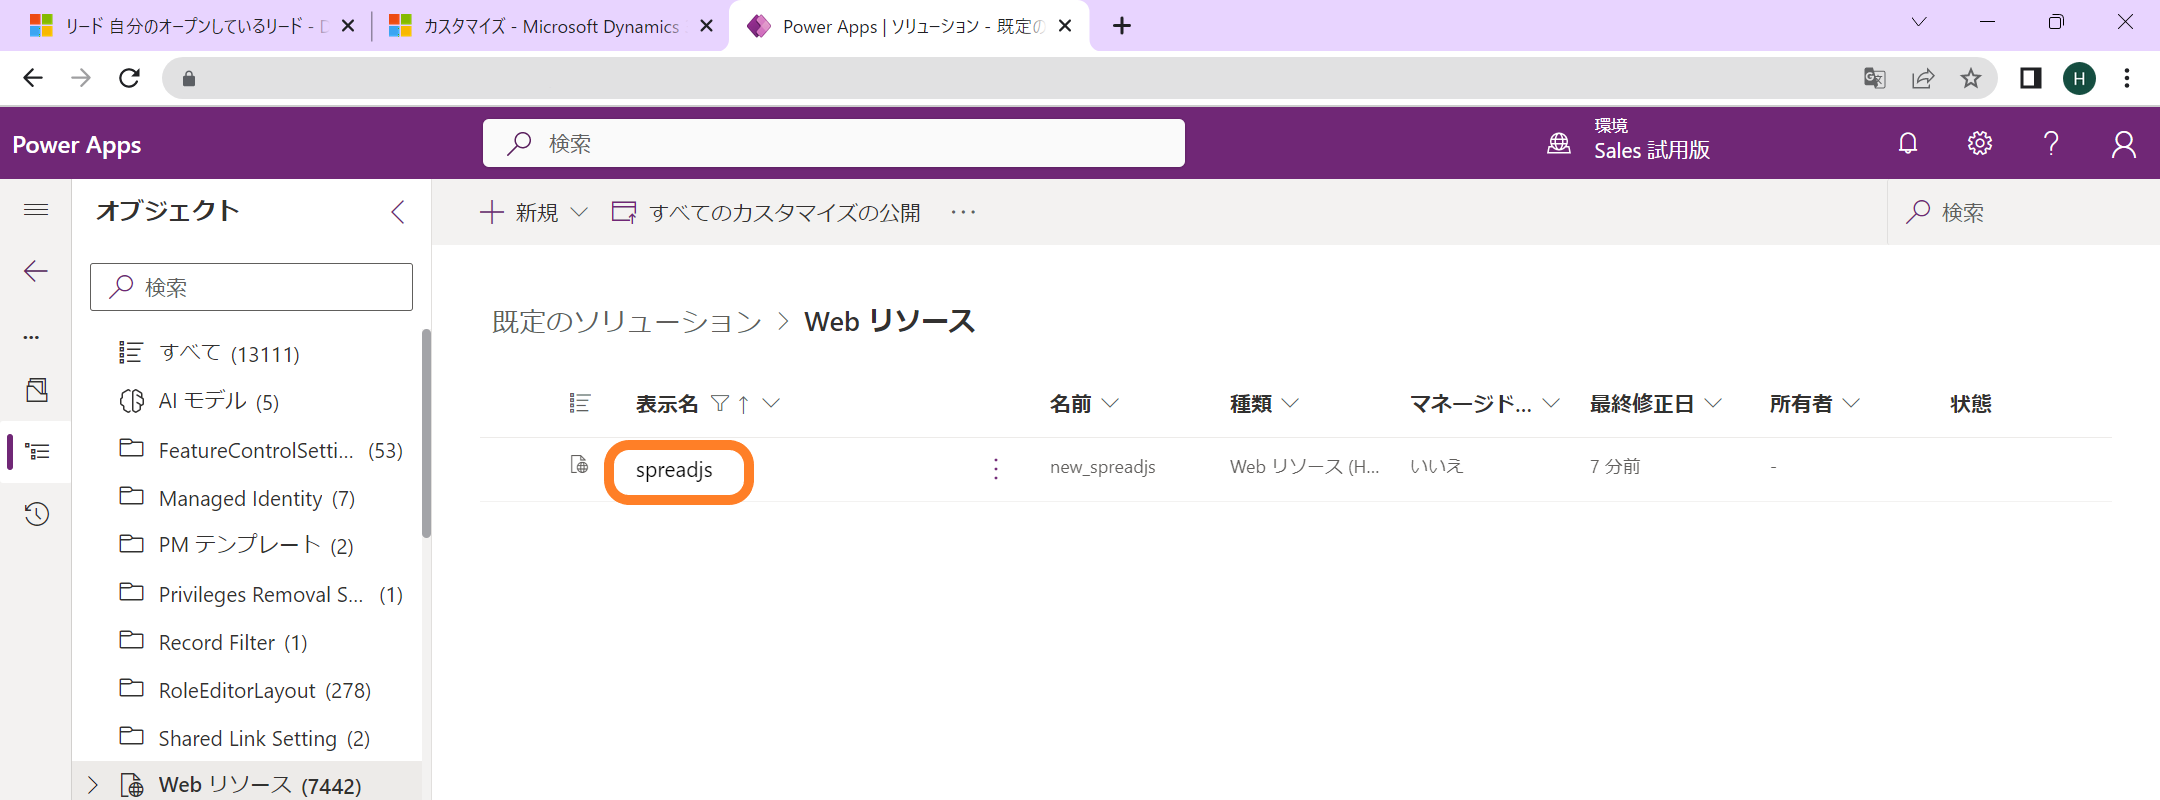Open the account profile icon

[x=2124, y=144]
